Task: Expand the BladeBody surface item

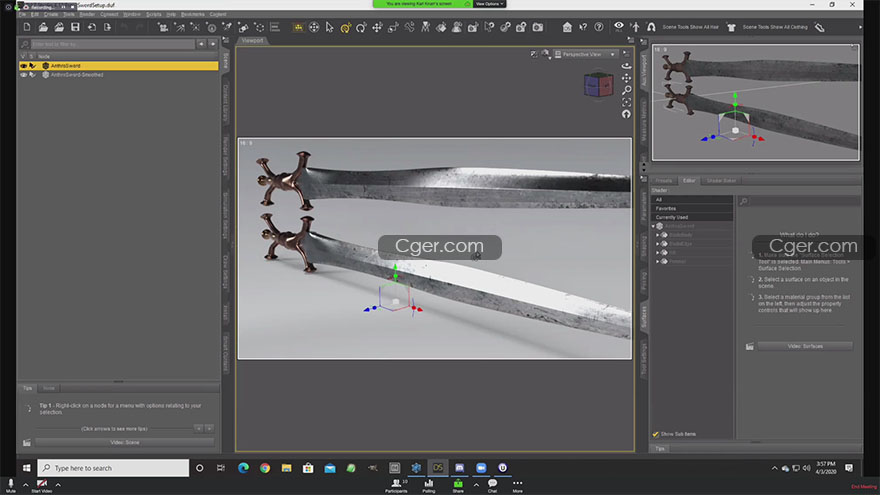Action: (x=658, y=235)
